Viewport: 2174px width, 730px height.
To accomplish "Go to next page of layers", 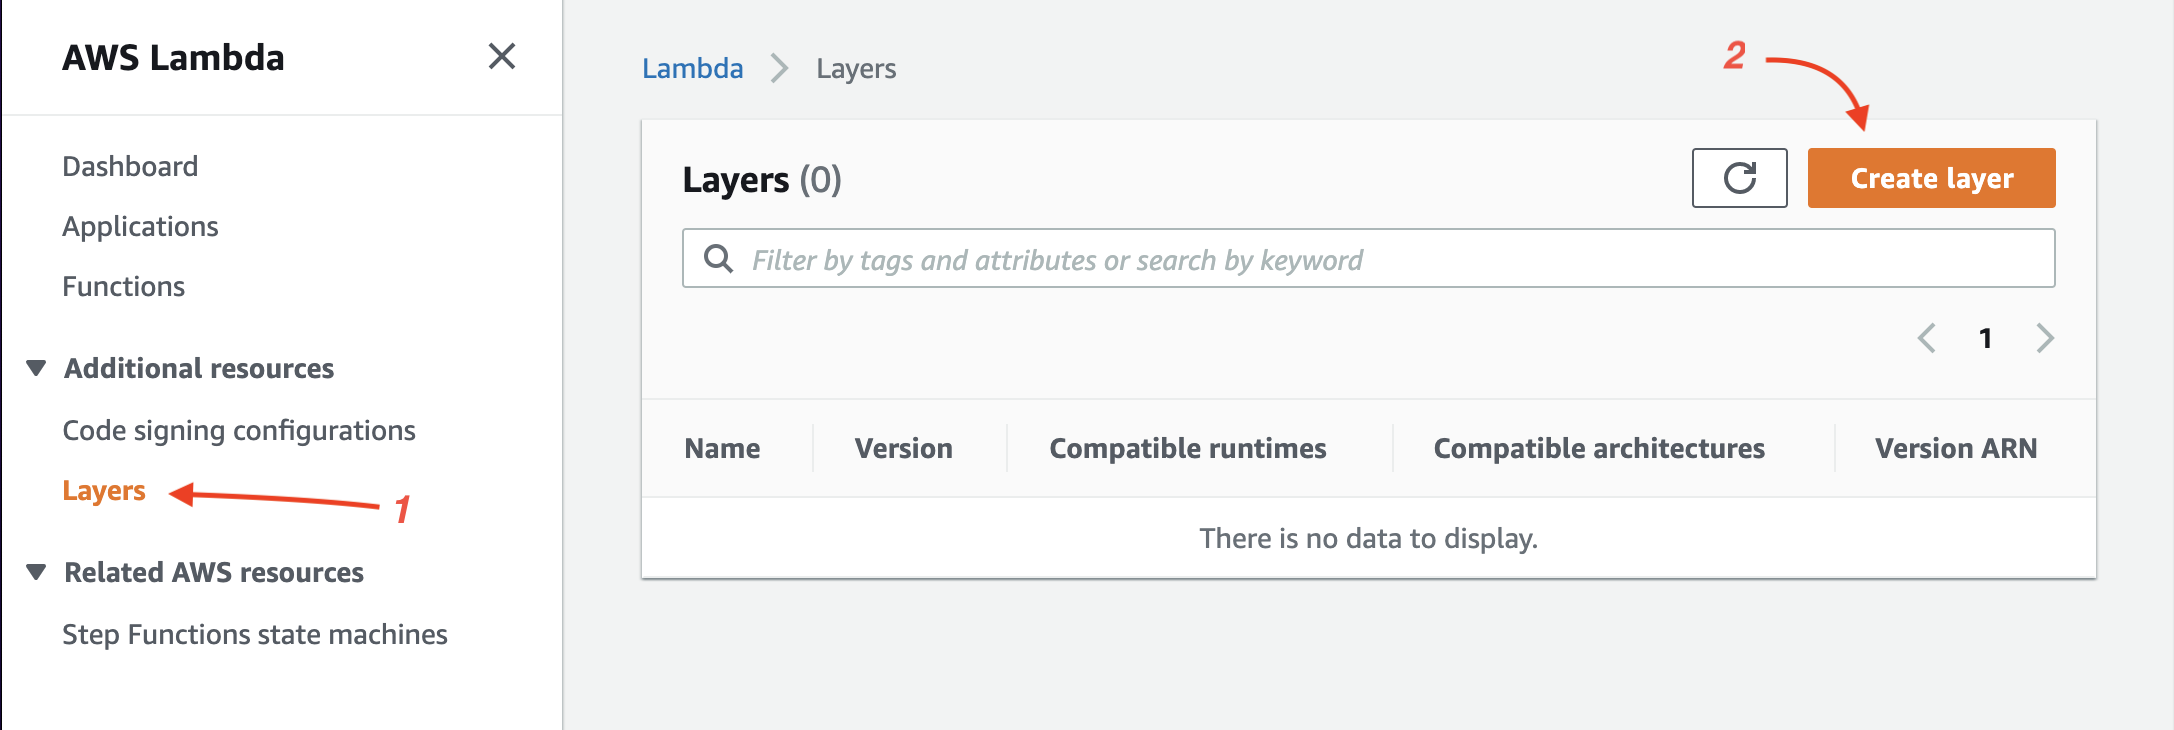I will (x=2045, y=338).
